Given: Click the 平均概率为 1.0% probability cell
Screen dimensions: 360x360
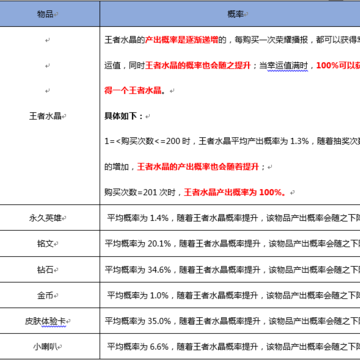Looking at the screenshot, I should (230, 295).
